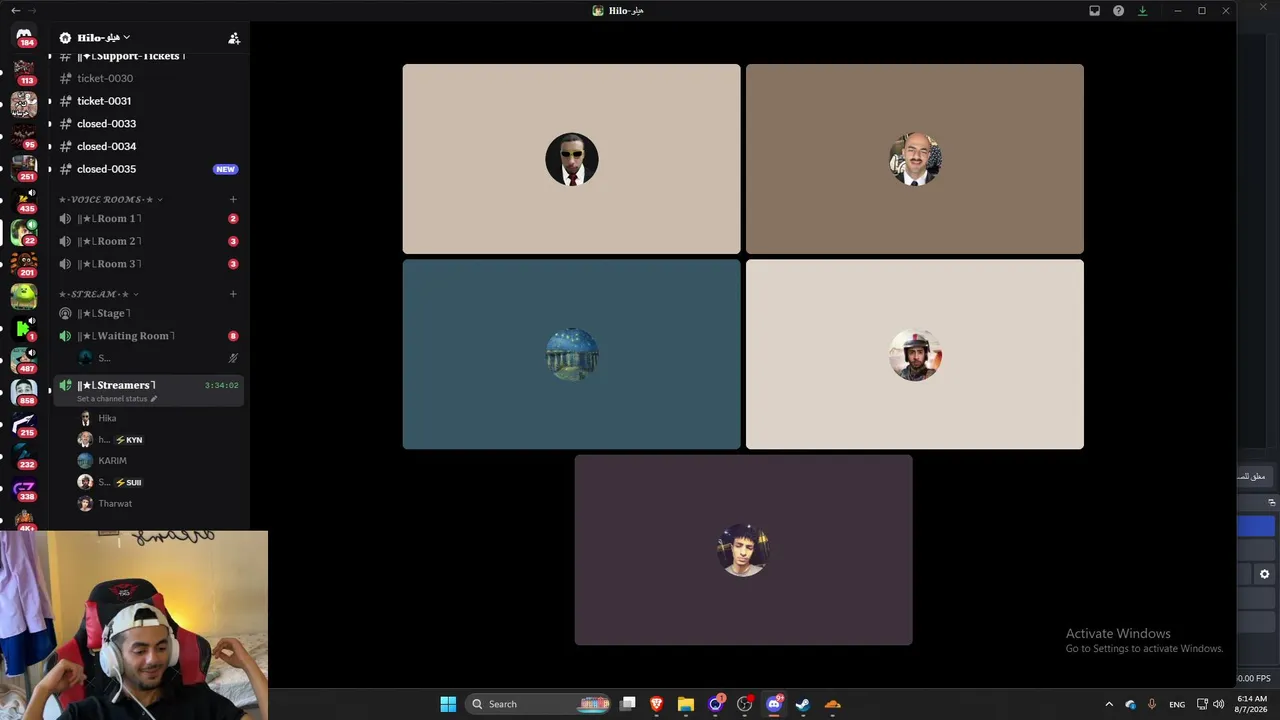
Task: Select the server icon with badge 487
Action: tap(24, 360)
